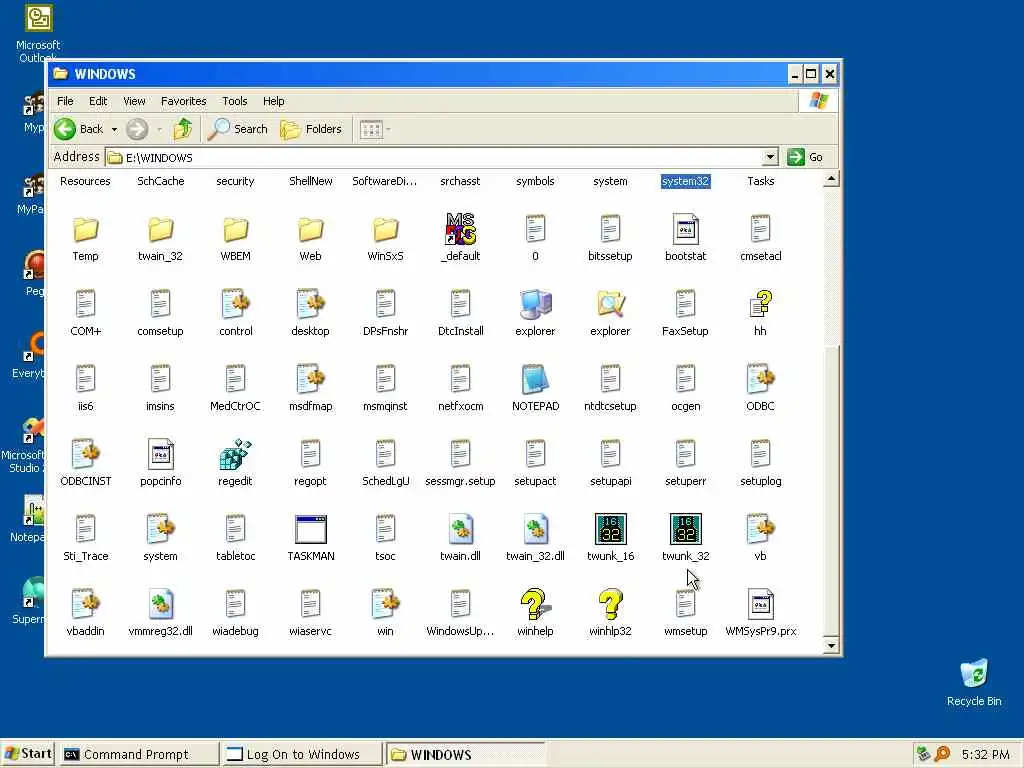Select the hh help viewer icon

pos(760,304)
